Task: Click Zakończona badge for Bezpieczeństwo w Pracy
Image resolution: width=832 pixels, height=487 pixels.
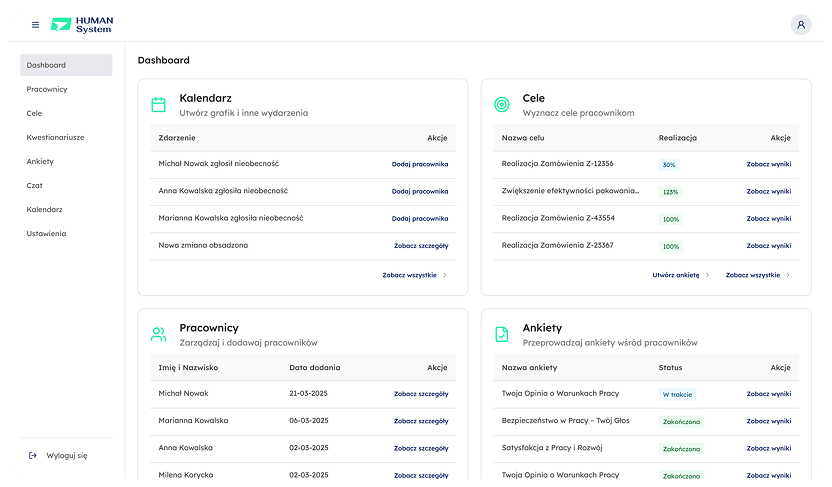Action: point(681,421)
